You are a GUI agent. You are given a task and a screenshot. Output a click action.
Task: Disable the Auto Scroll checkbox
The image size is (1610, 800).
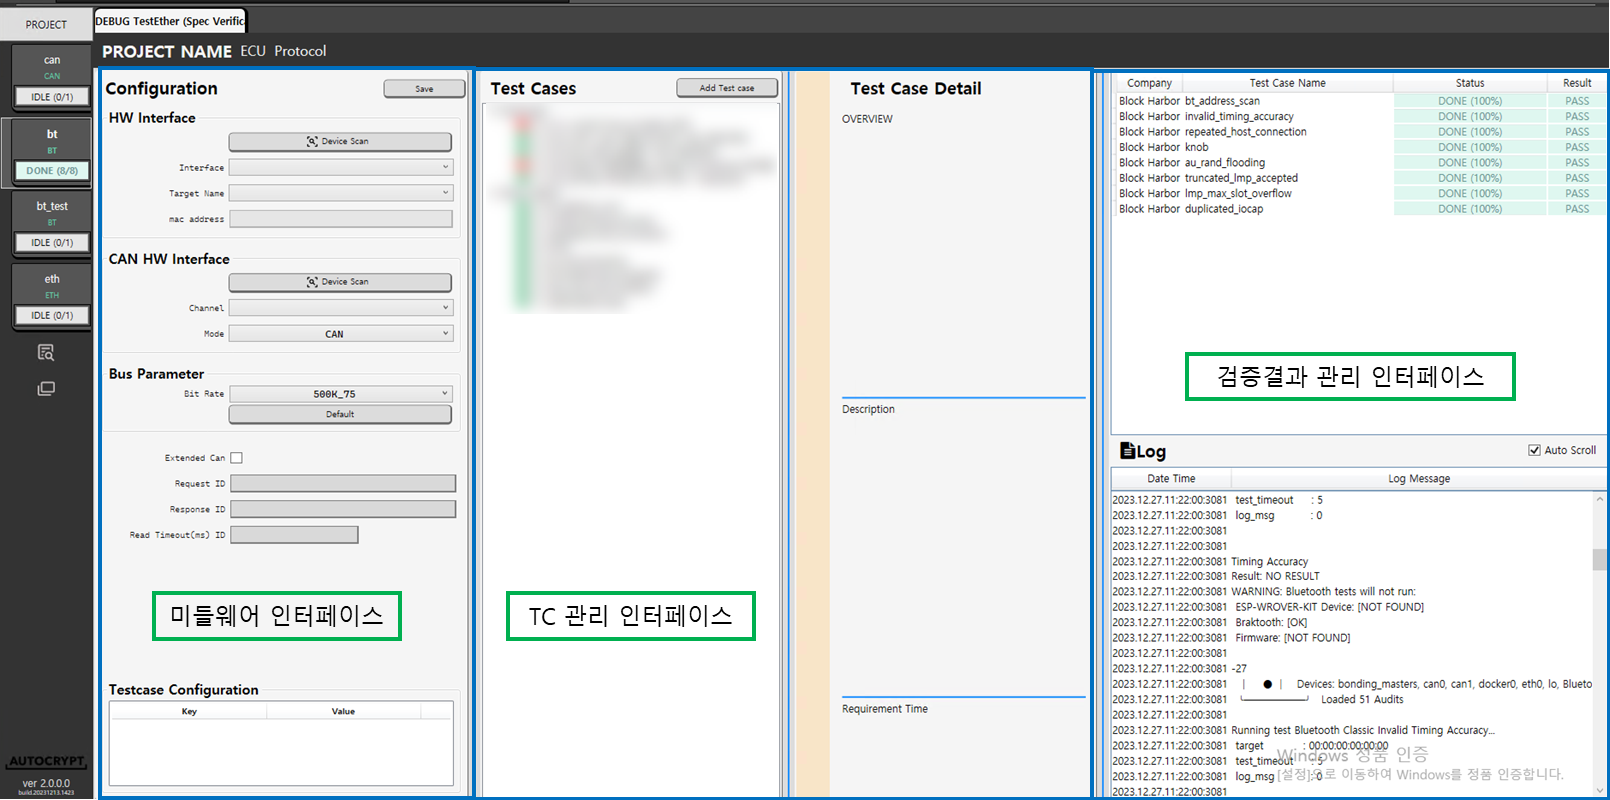point(1534,450)
